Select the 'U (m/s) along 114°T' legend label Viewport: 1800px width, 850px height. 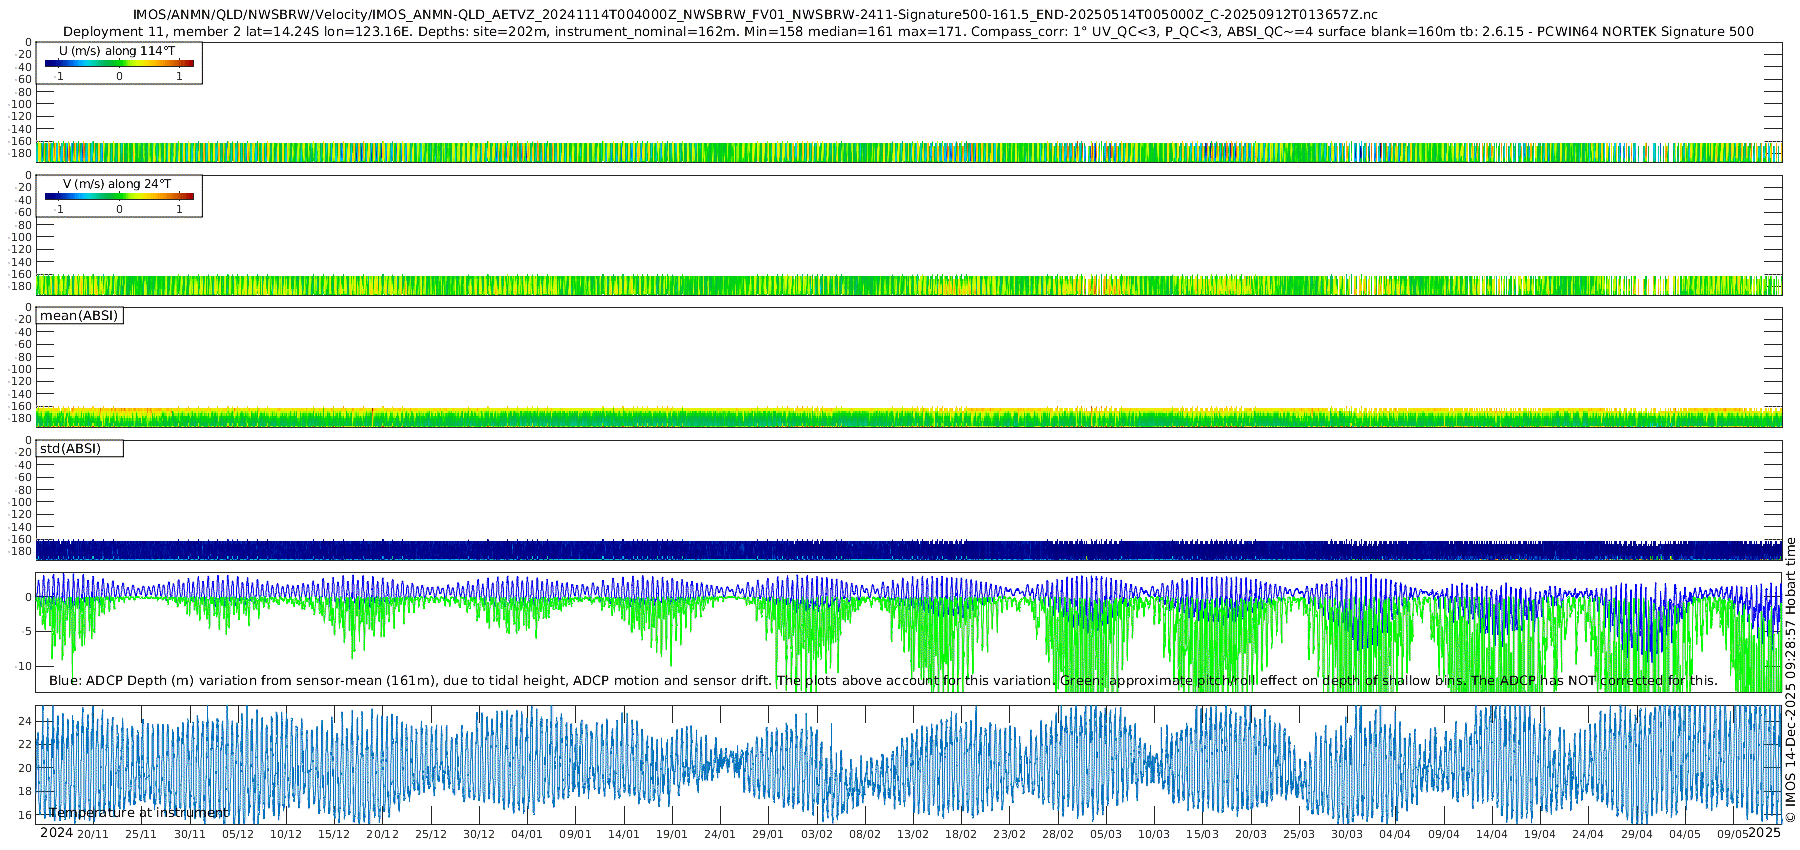pos(117,50)
